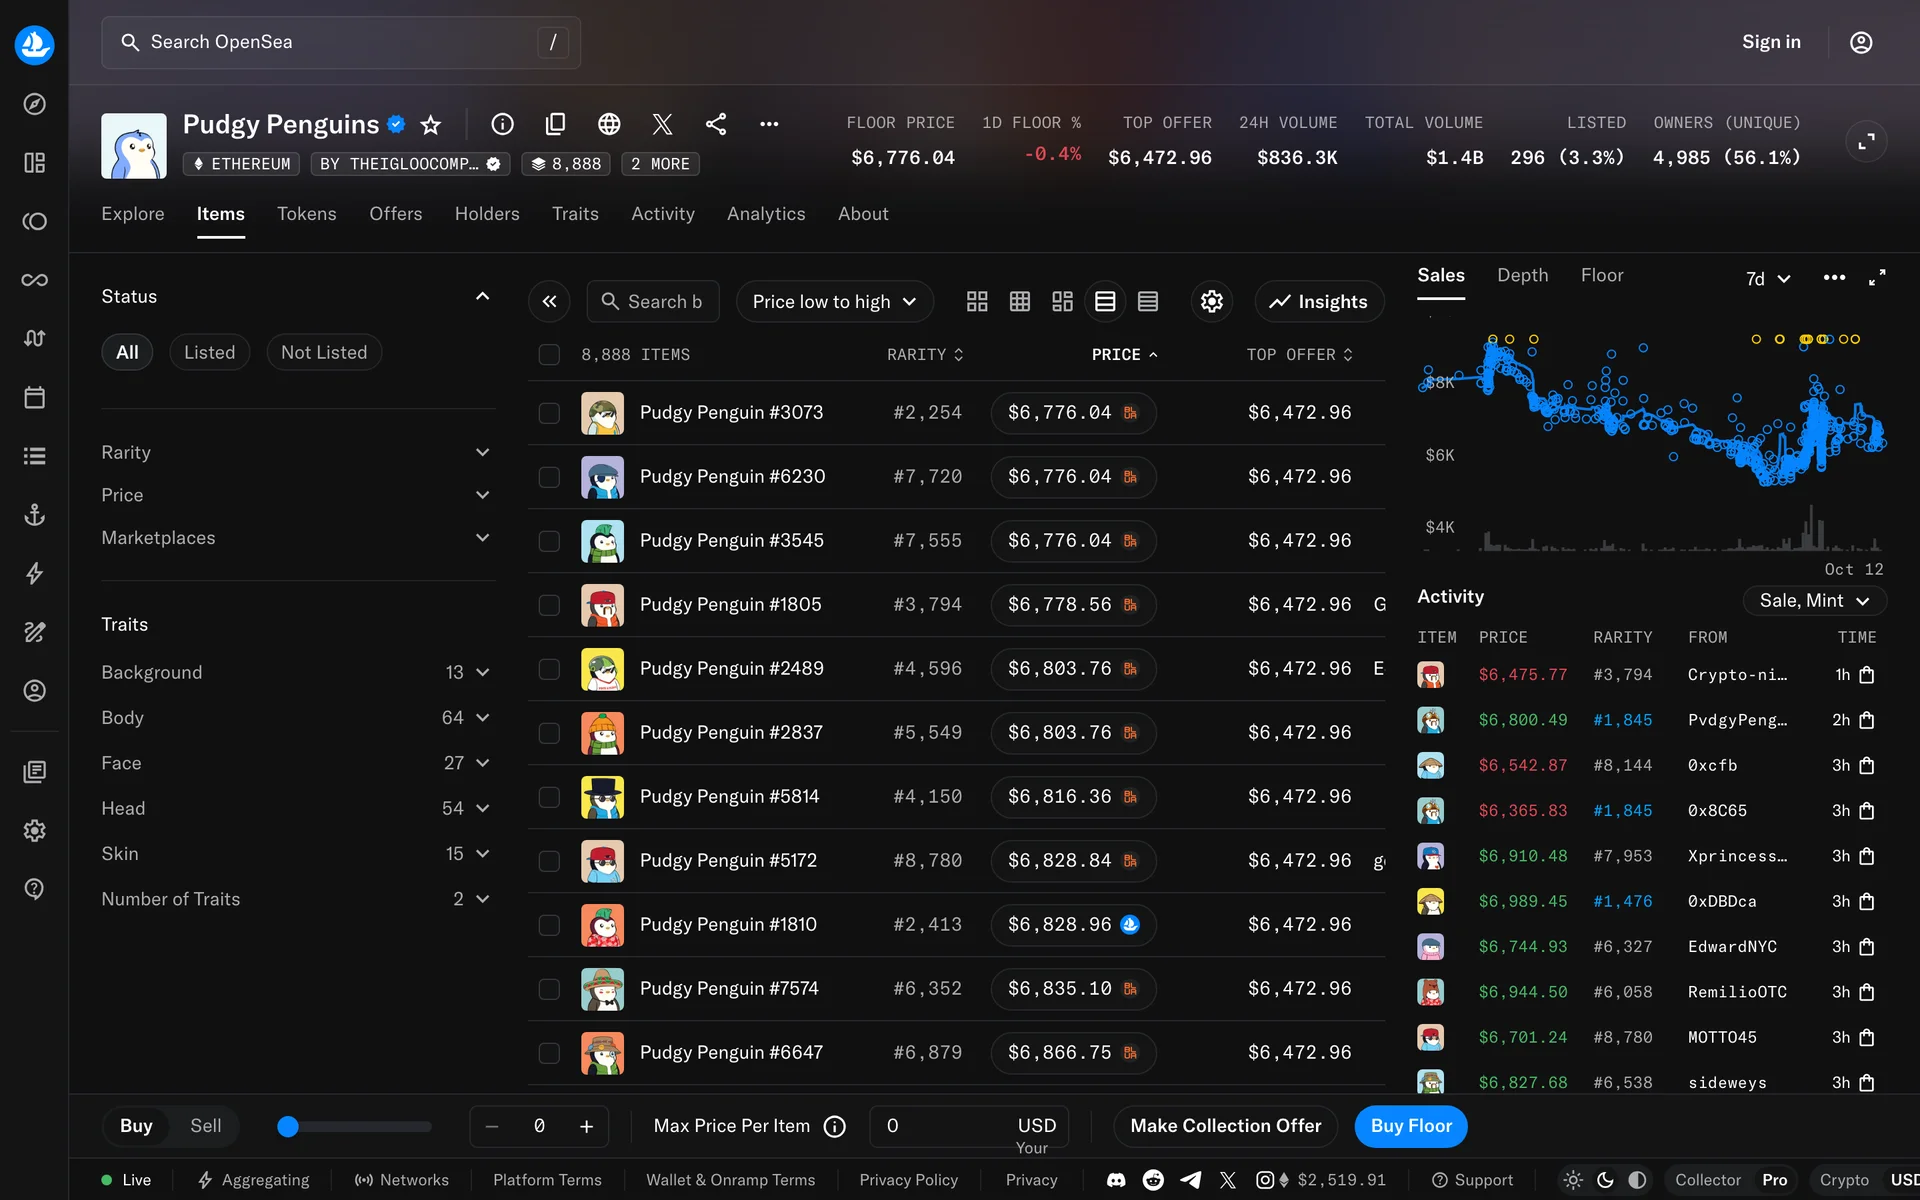1920x1200 pixels.
Task: Click the Max Price Per Item USD field
Action: pyautogui.click(x=969, y=1126)
